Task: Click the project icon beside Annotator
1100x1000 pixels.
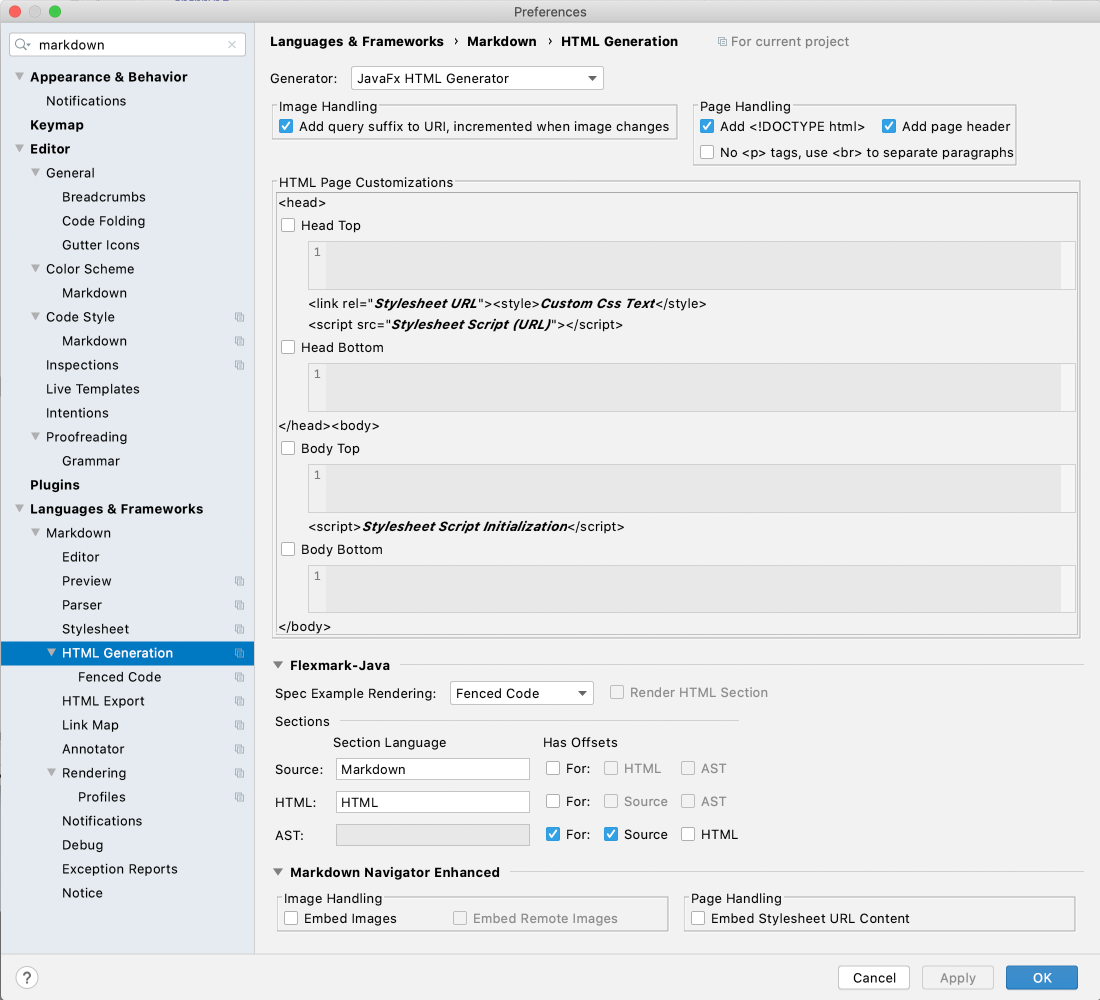Action: coord(239,749)
